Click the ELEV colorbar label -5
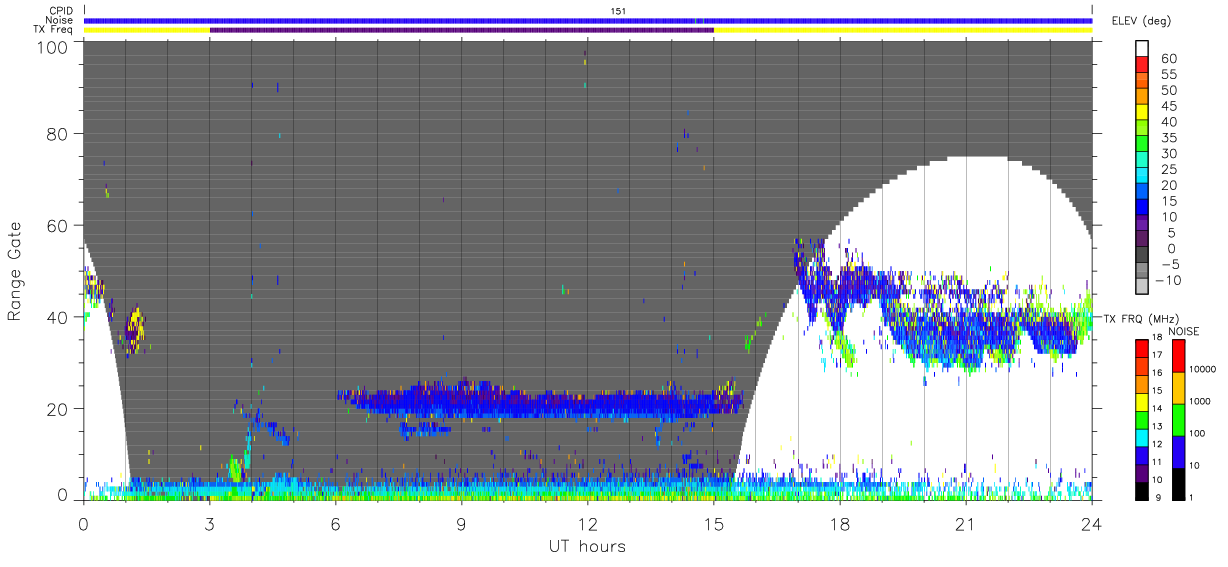 click(x=1169, y=264)
